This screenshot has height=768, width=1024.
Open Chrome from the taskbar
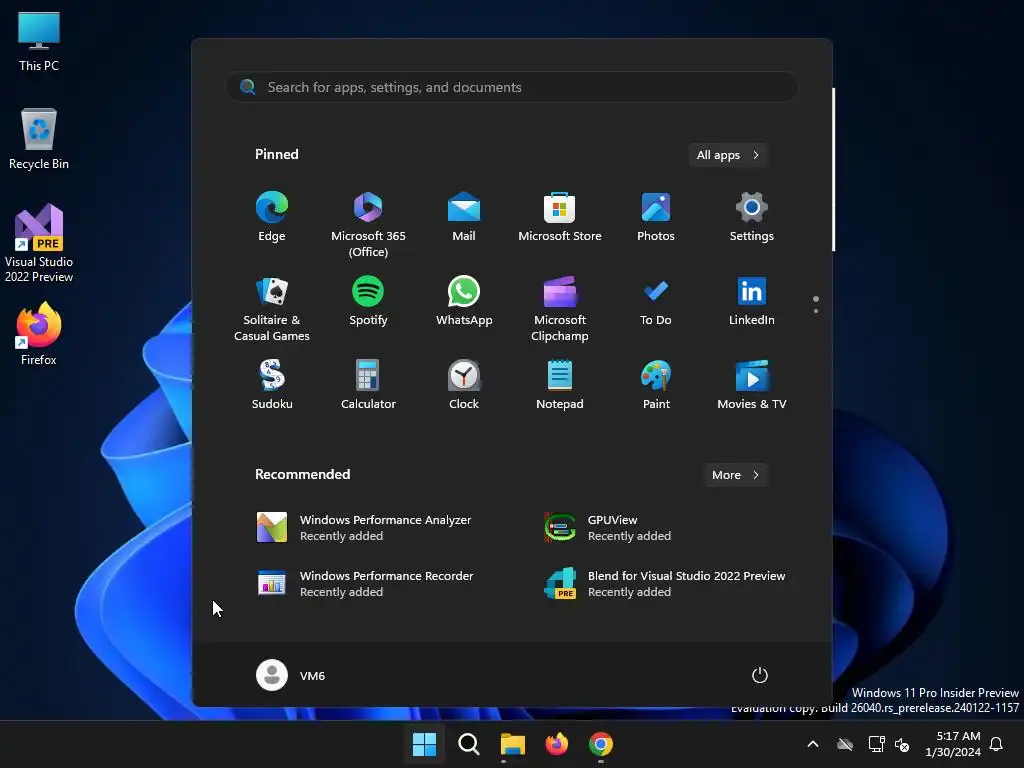(x=601, y=744)
